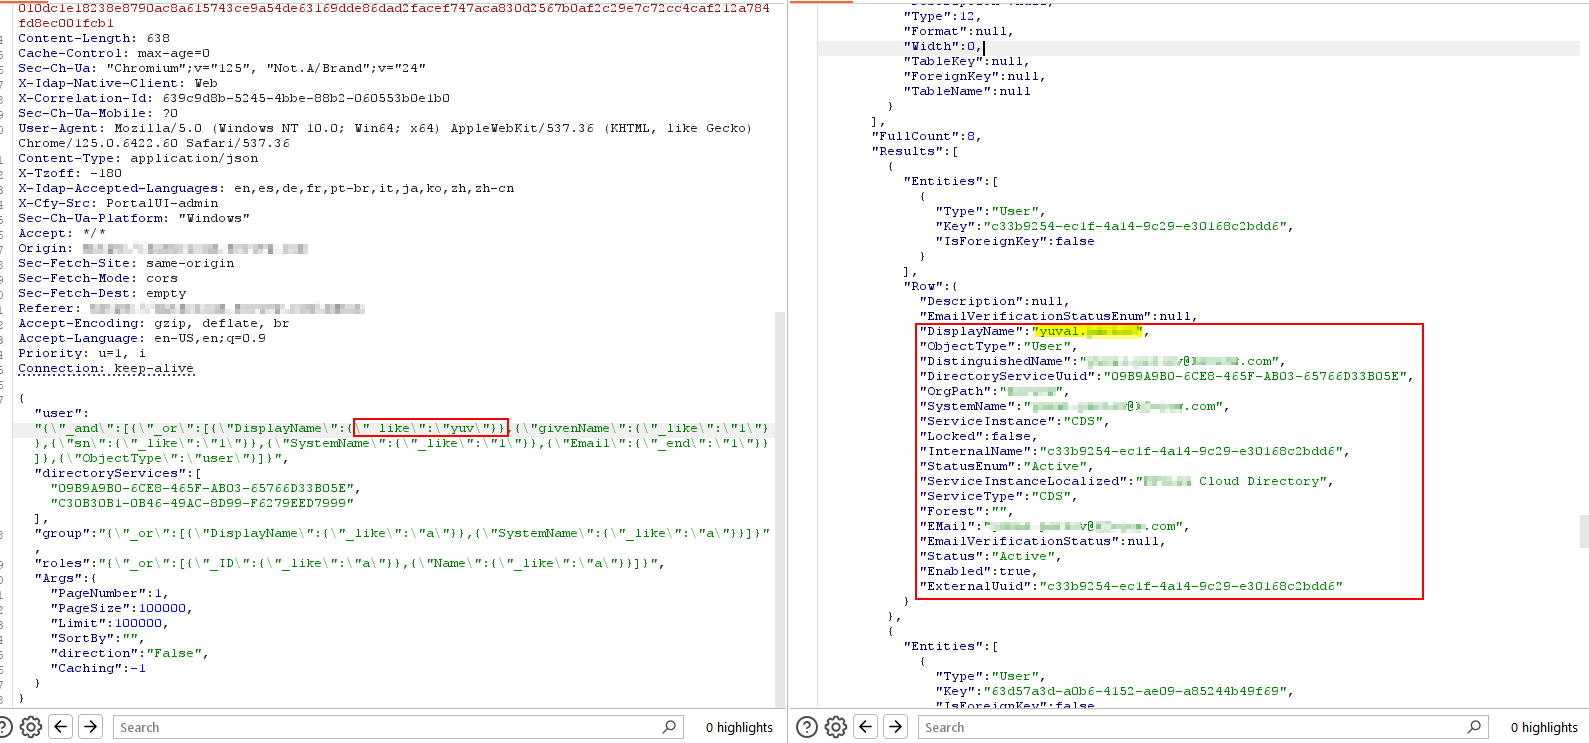Click request panel vertical scrollbar
The width and height of the screenshot is (1589, 743).
click(780, 510)
